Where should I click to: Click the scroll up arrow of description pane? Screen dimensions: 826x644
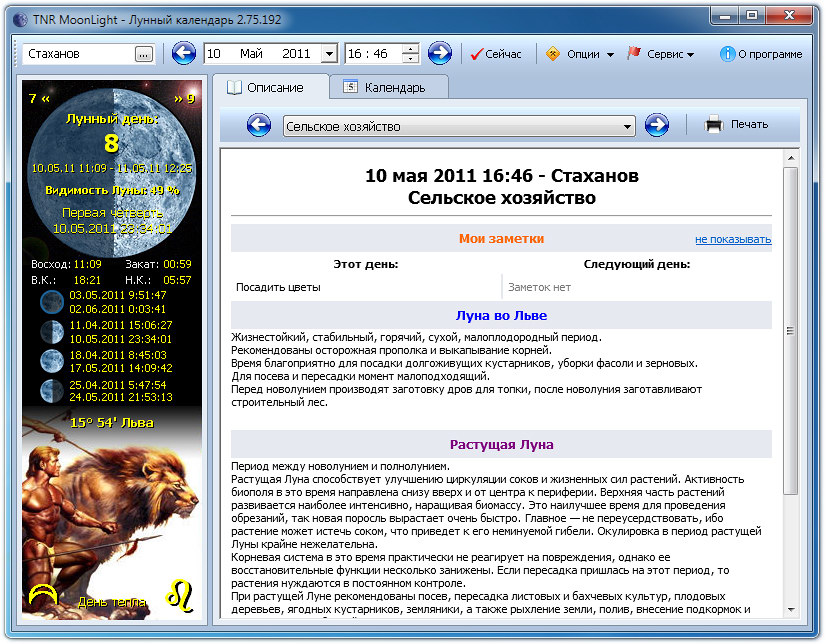pyautogui.click(x=790, y=158)
